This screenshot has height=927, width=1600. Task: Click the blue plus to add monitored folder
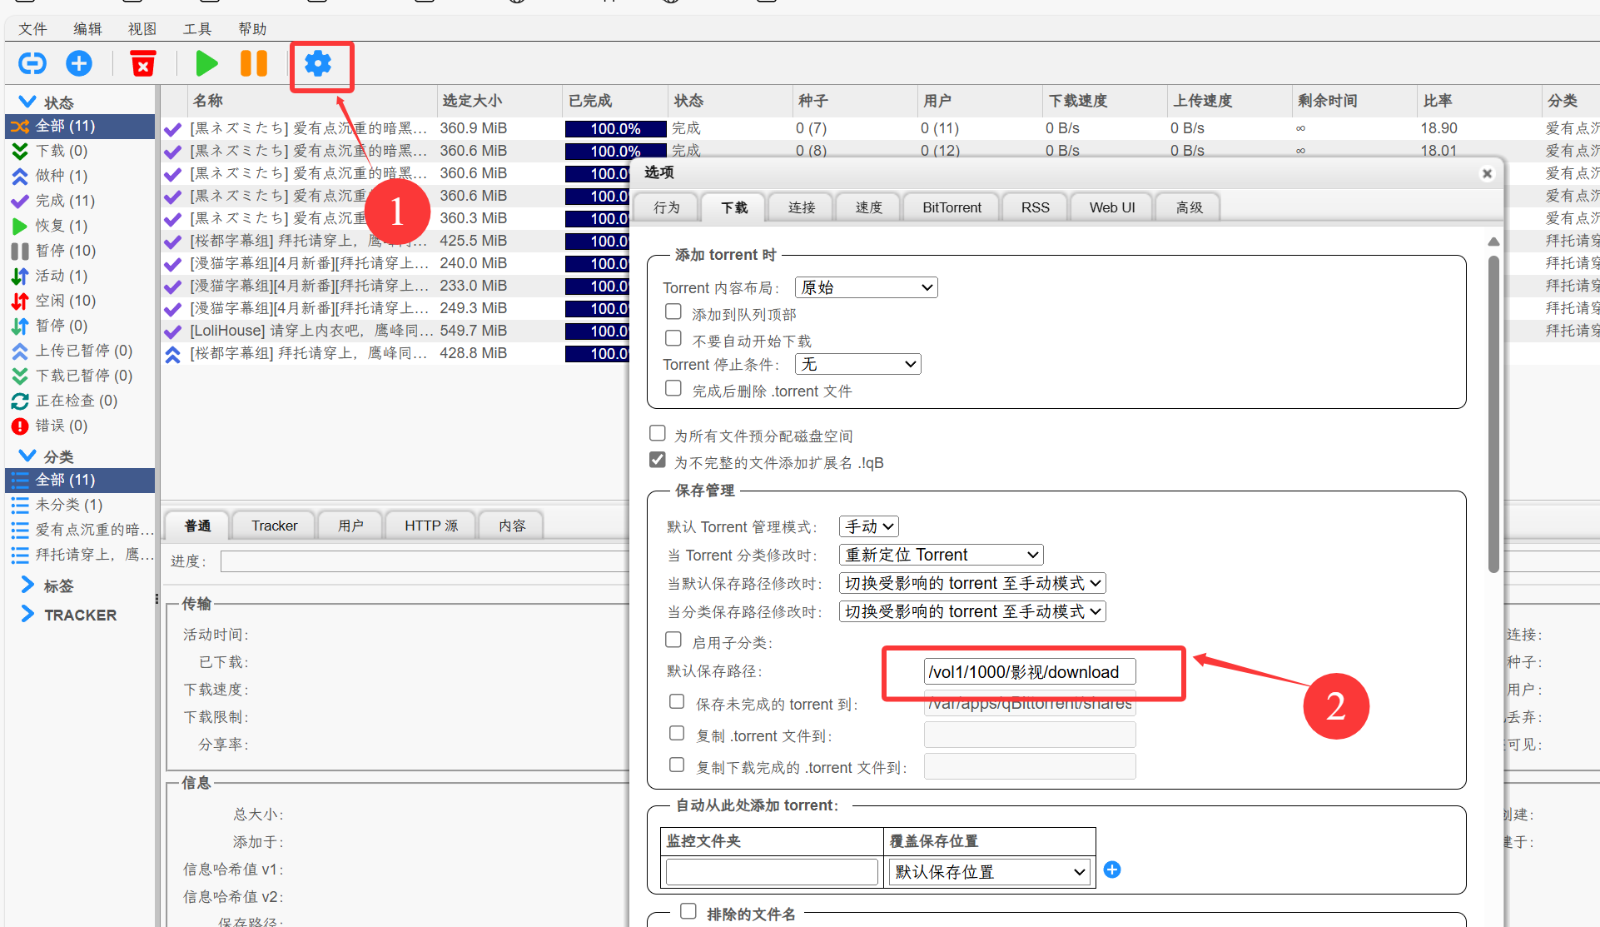pyautogui.click(x=1112, y=870)
